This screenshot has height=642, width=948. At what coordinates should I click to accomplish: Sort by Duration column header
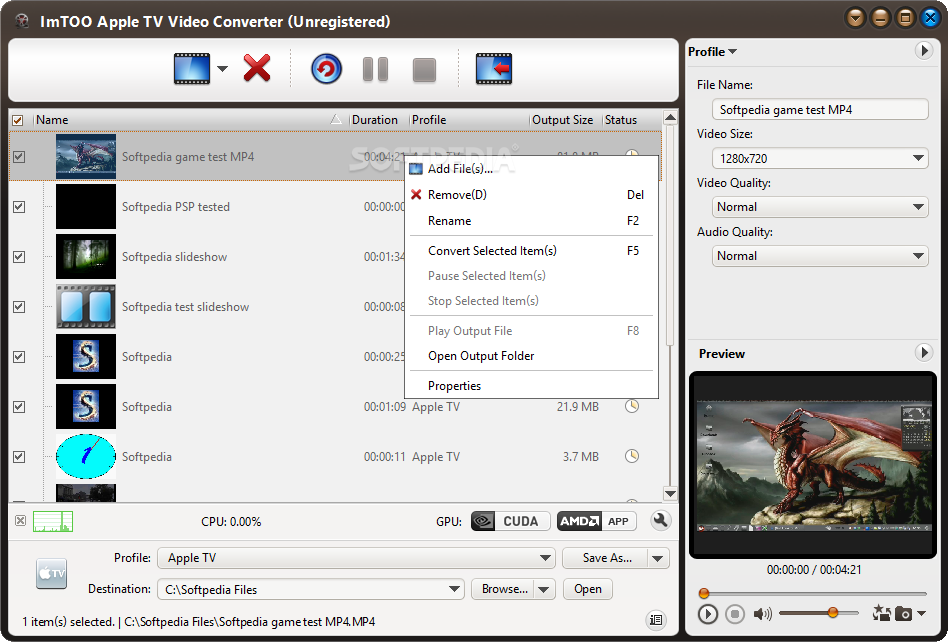pyautogui.click(x=378, y=120)
